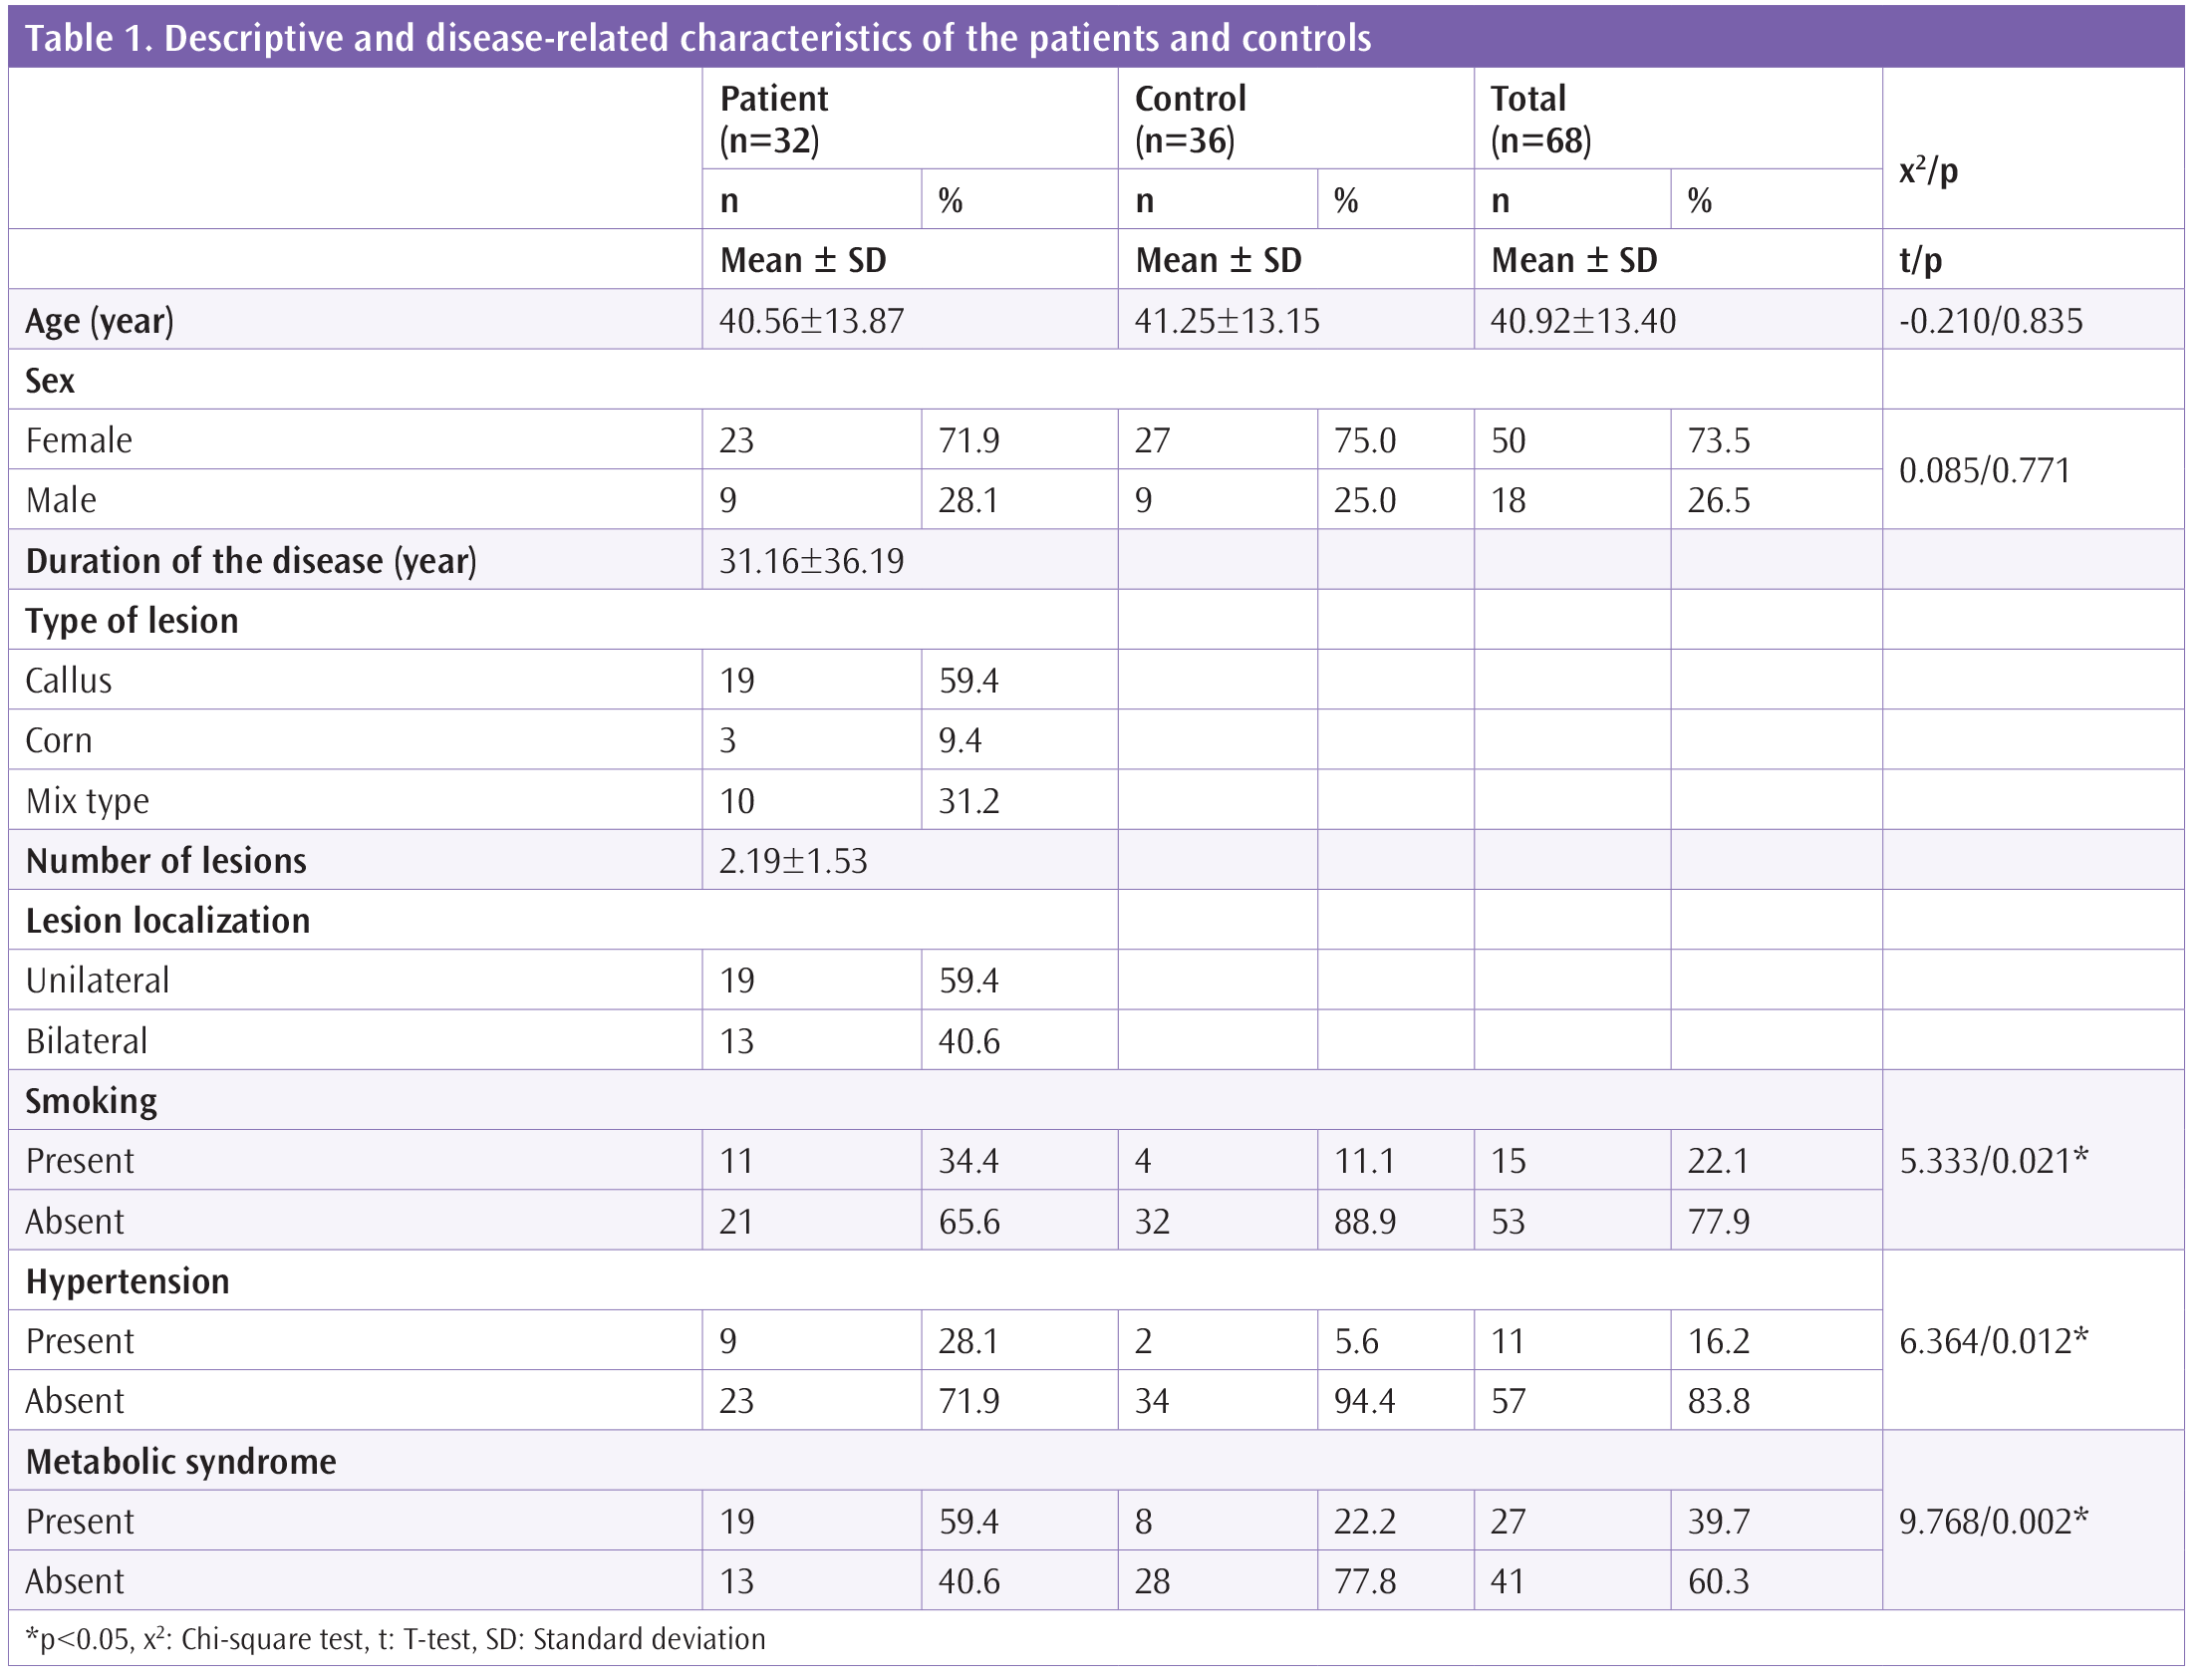Click the 'Corn' row label
The image size is (2206, 1680).
click(x=59, y=741)
